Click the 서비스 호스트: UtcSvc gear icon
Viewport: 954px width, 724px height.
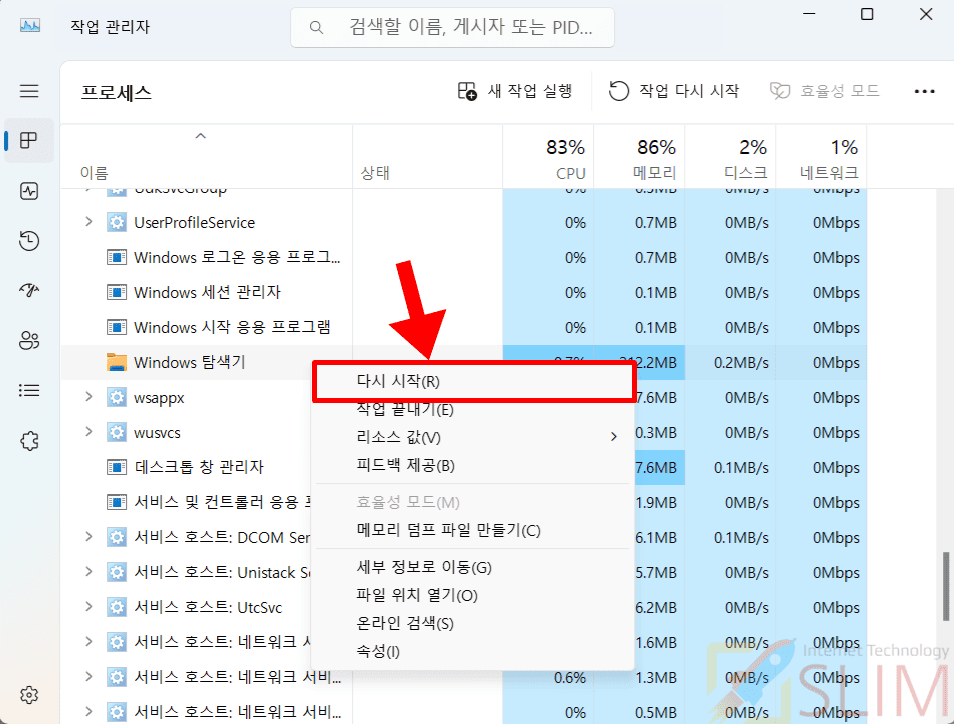[117, 607]
